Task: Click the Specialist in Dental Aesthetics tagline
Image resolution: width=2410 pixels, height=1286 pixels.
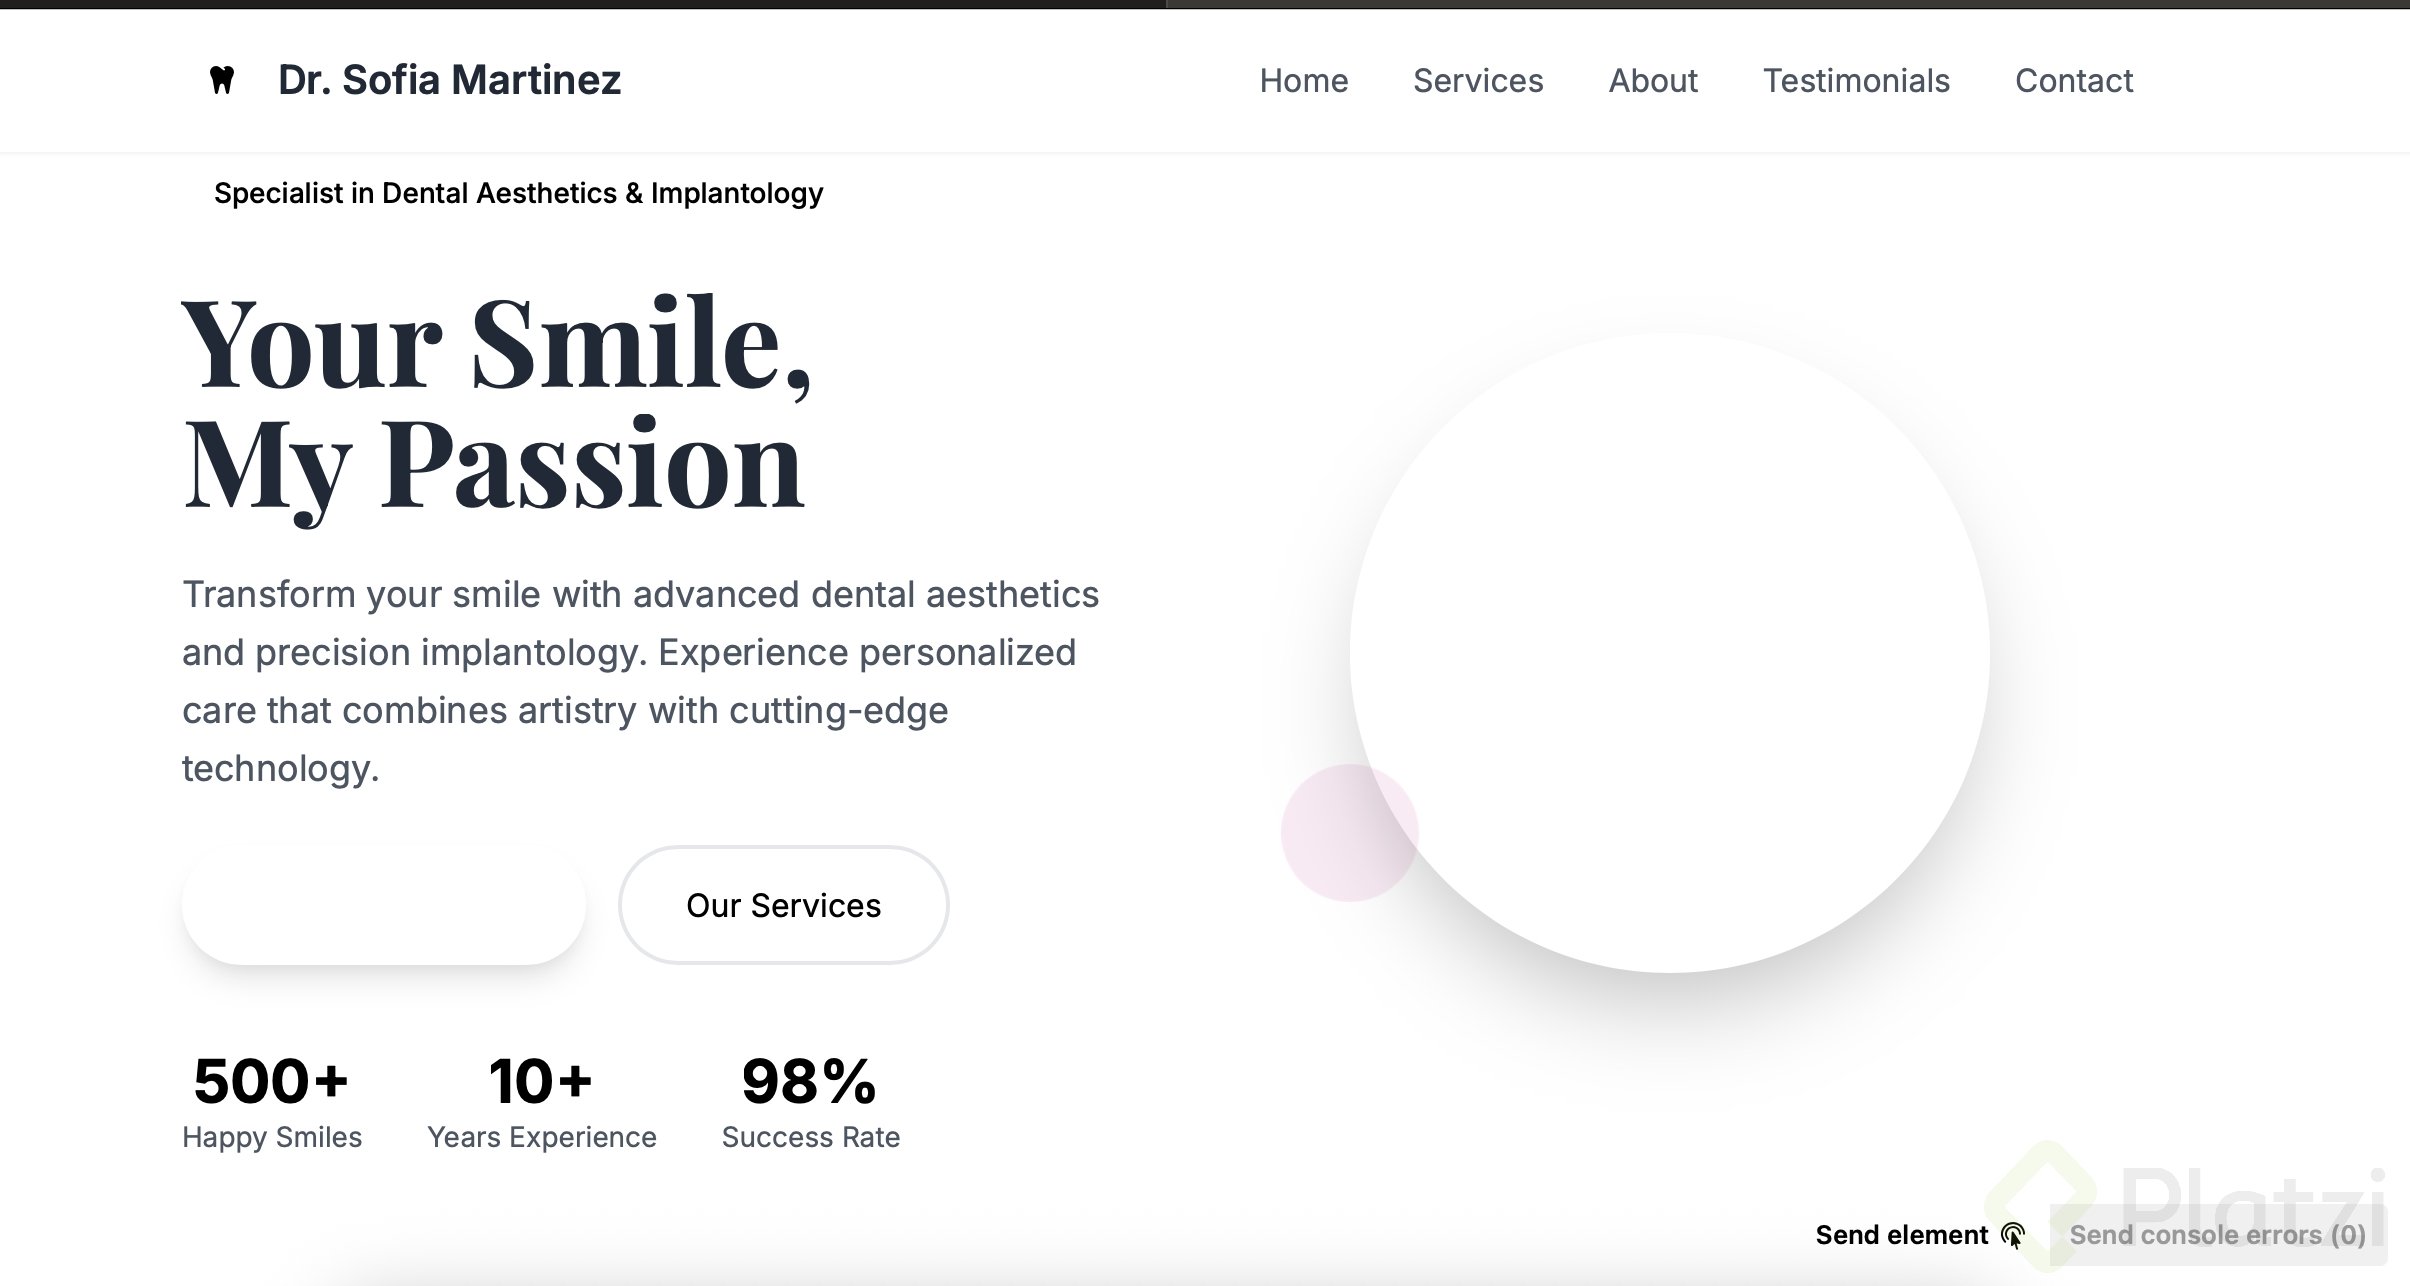Action: (518, 193)
